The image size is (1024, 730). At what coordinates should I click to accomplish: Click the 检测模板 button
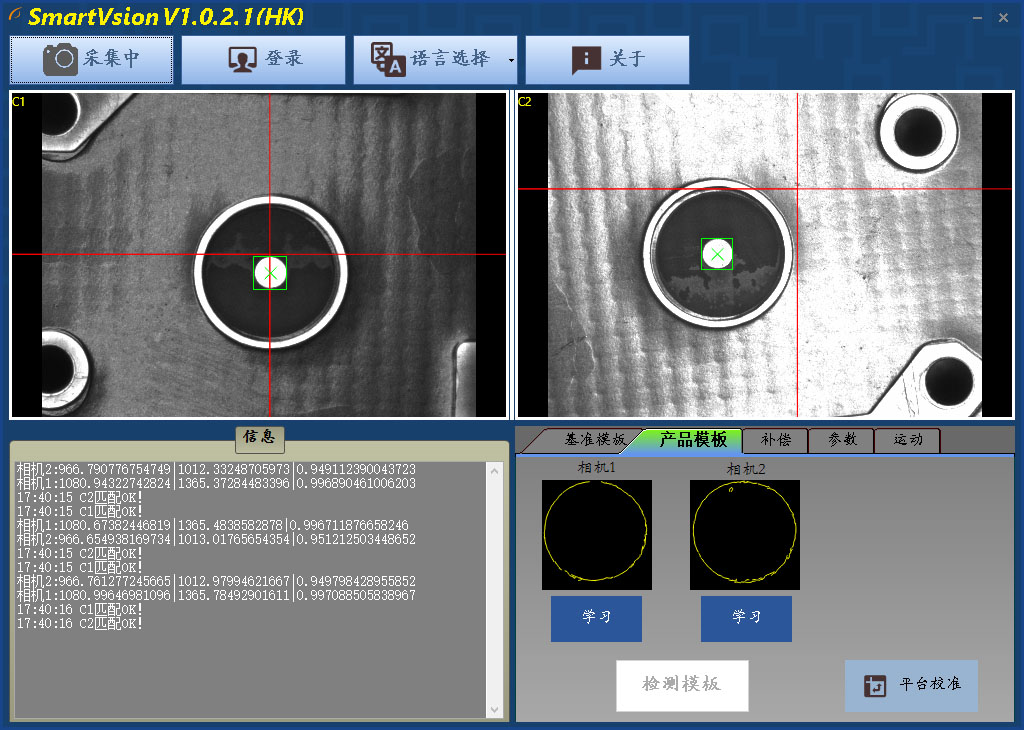681,685
